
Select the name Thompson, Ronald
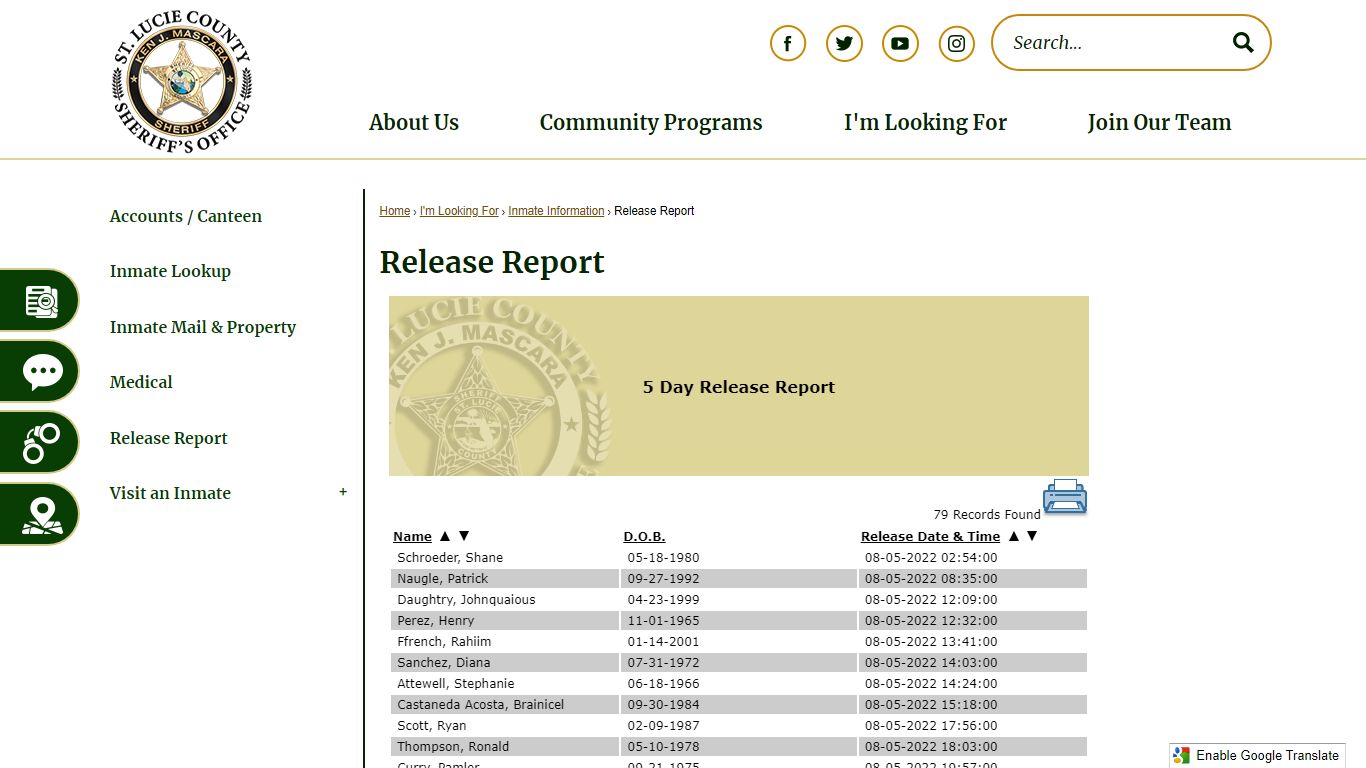point(453,747)
